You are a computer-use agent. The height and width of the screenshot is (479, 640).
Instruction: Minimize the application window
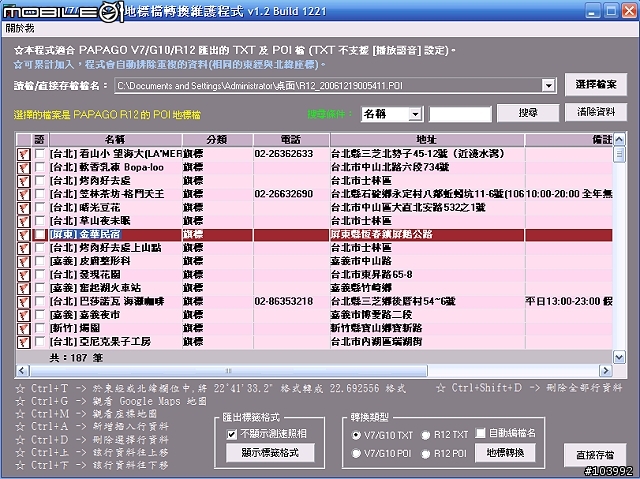click(x=593, y=10)
